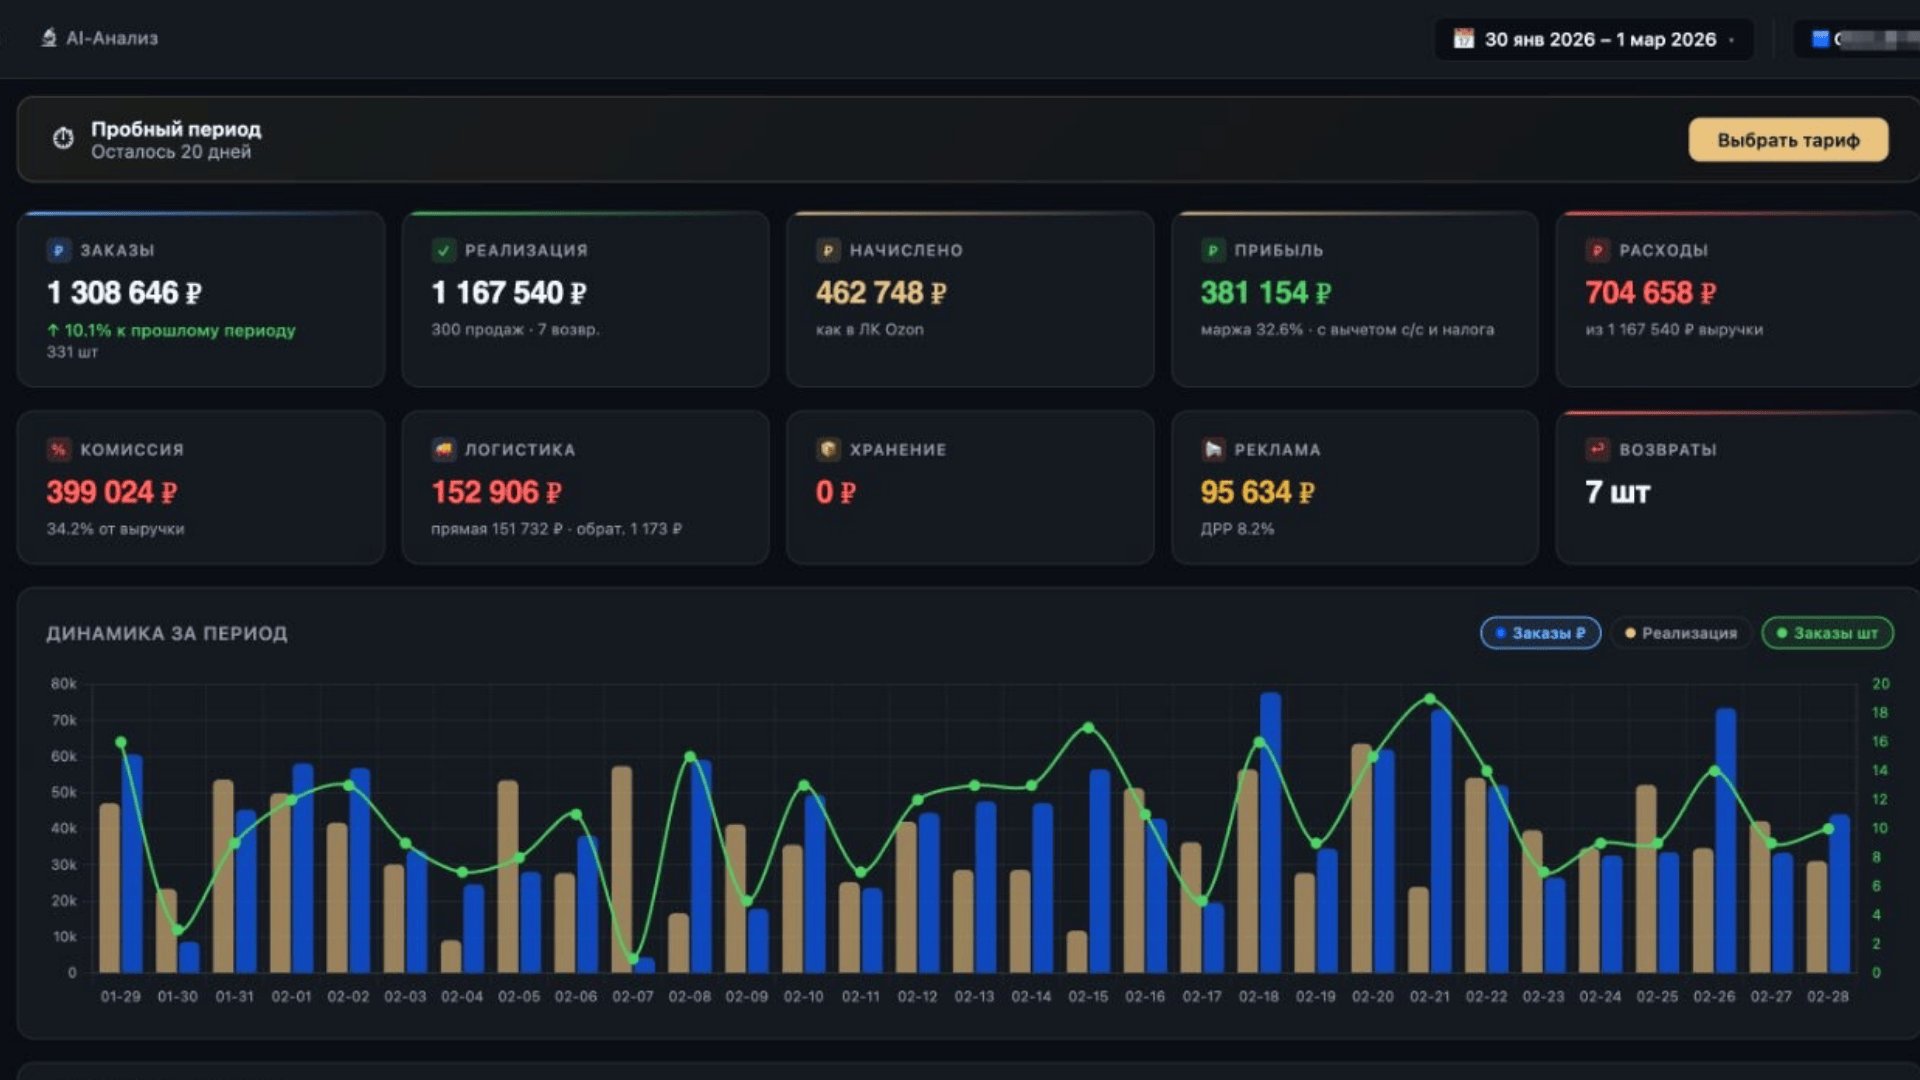Open the Расходы summary card

click(1737, 298)
